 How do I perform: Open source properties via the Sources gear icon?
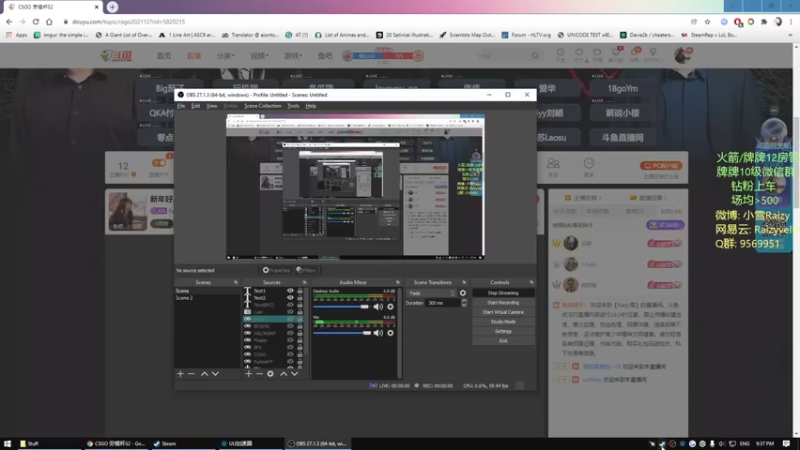coord(270,374)
